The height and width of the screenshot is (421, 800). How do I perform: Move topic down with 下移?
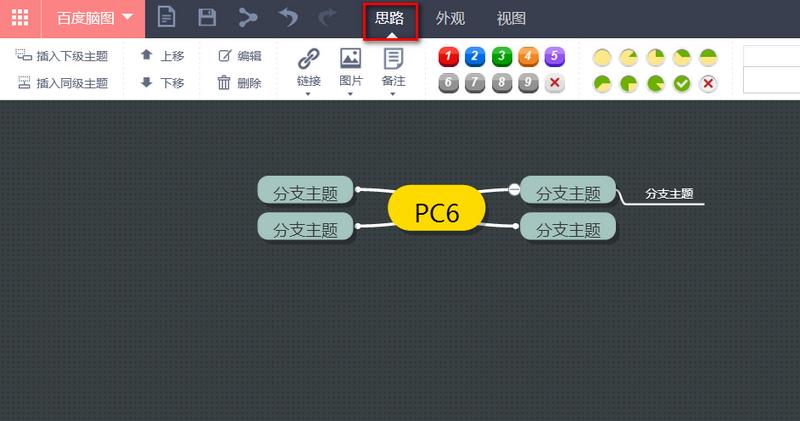(162, 83)
